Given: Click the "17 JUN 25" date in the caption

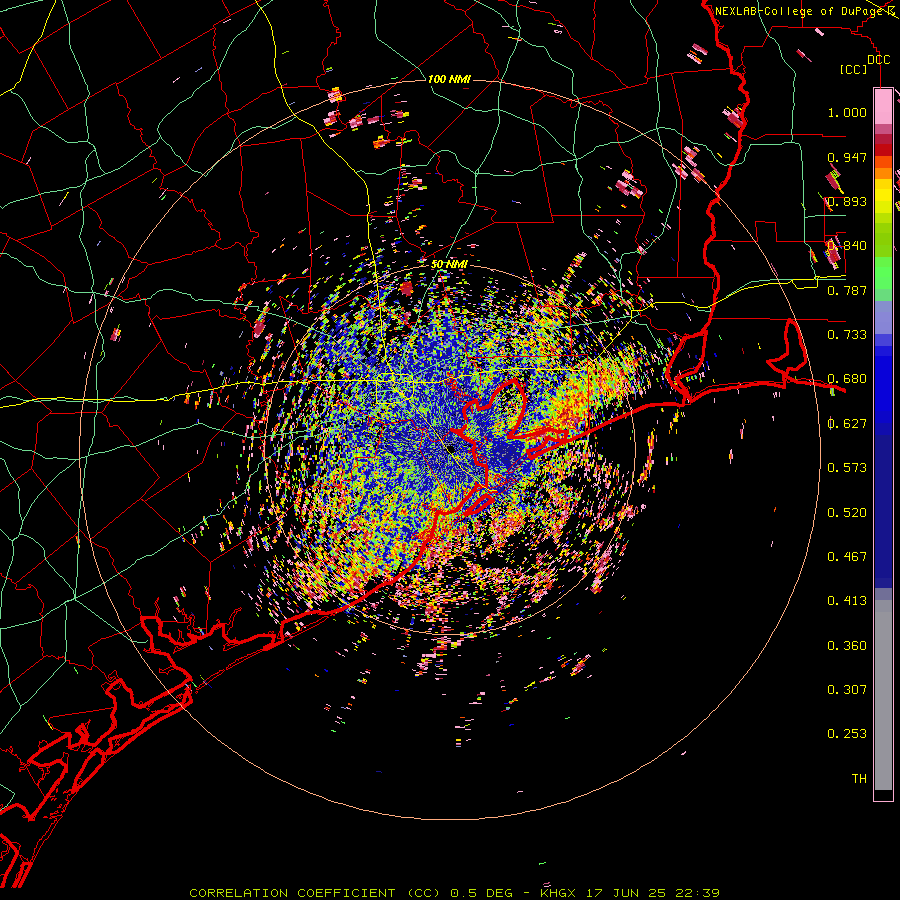Looking at the screenshot, I should coord(626,893).
